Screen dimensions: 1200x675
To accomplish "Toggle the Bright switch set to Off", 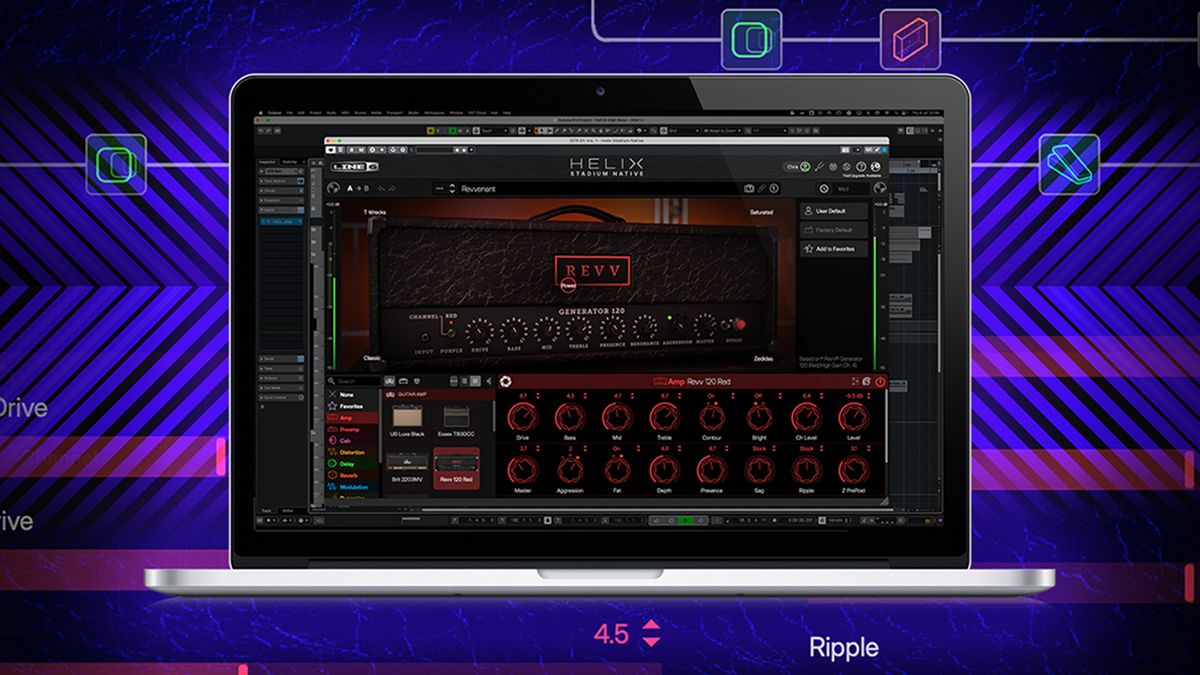I will point(759,417).
